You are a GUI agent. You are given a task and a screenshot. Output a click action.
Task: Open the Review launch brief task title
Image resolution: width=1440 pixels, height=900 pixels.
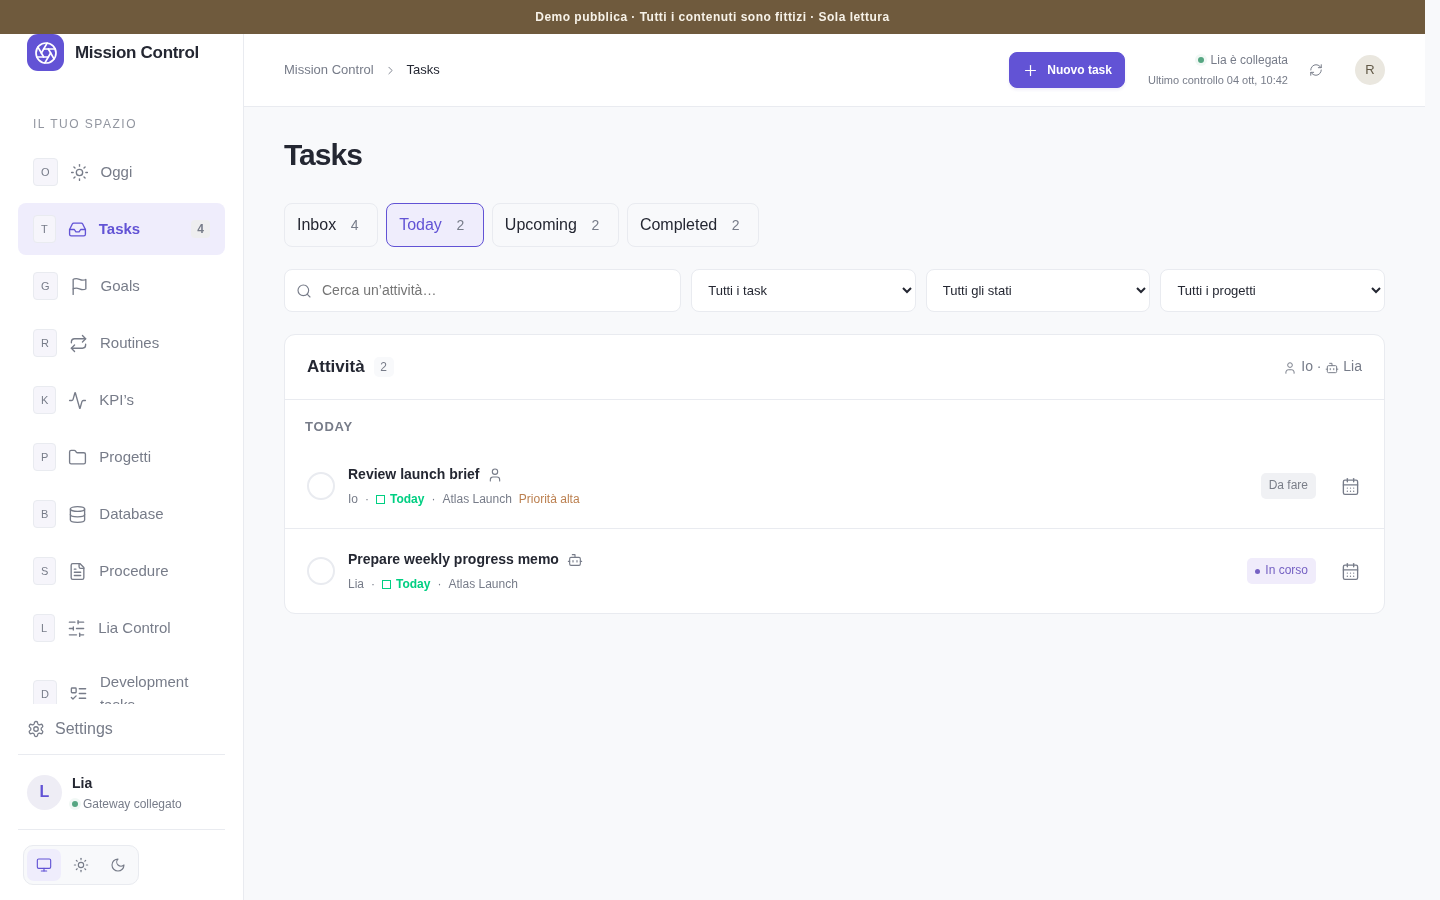(414, 474)
